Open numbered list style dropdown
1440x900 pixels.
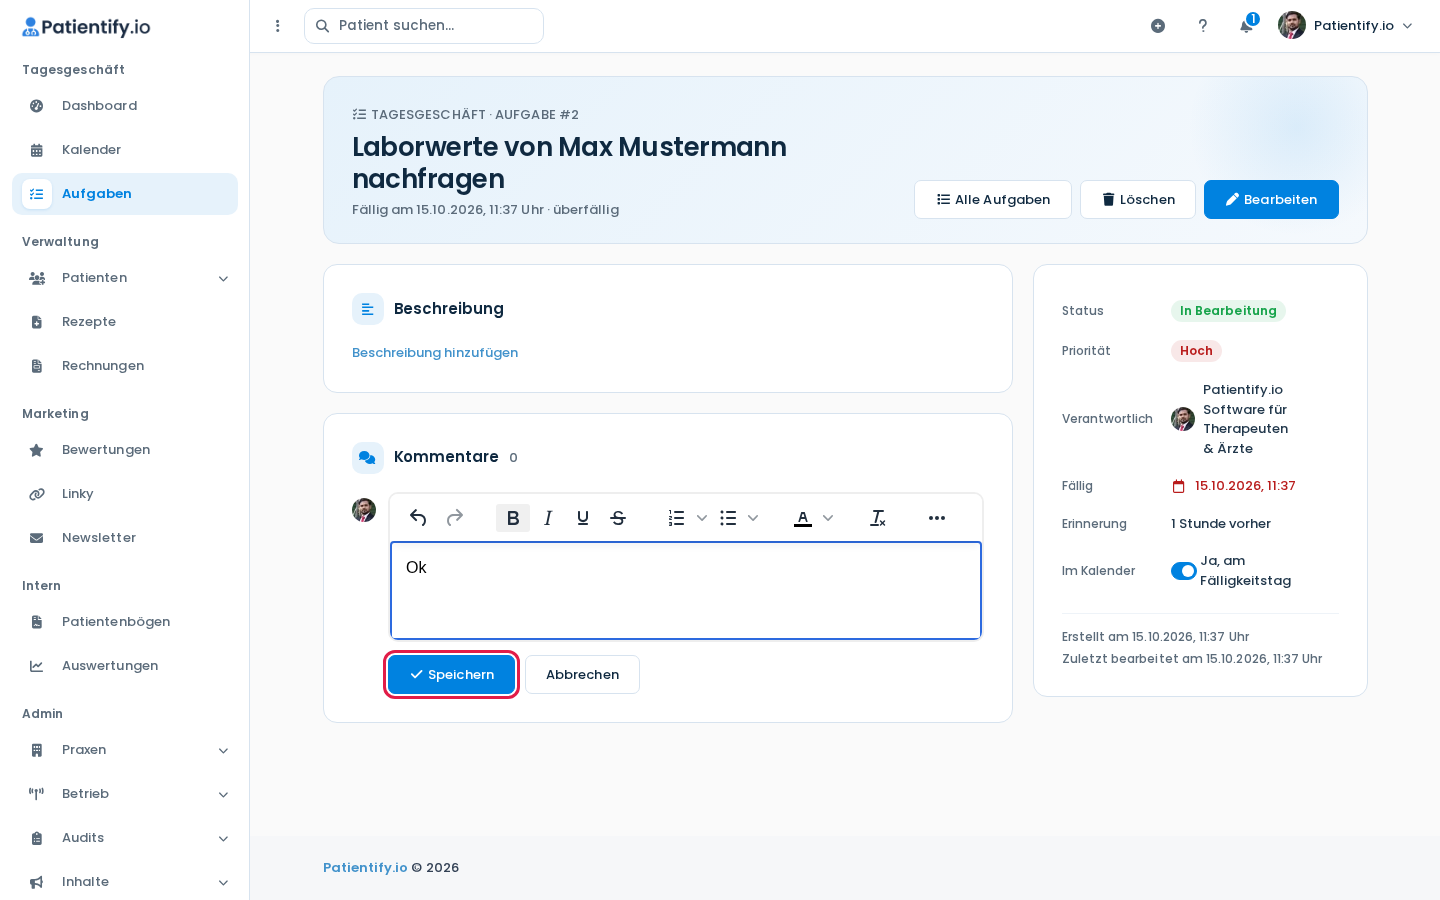[x=702, y=518]
